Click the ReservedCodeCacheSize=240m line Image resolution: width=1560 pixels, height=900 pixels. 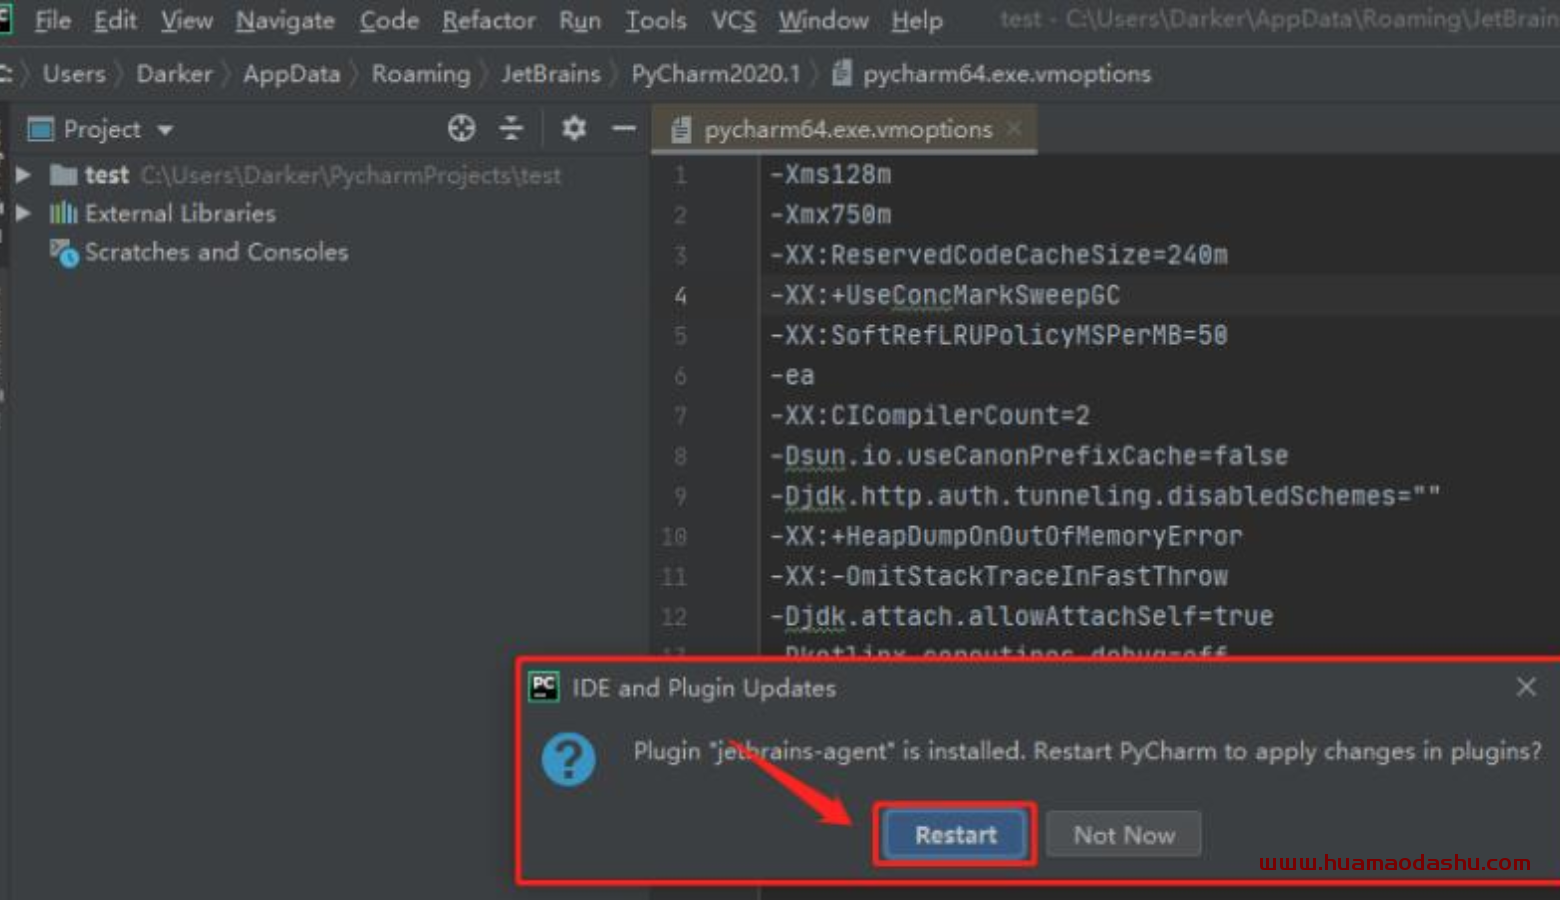pyautogui.click(x=998, y=255)
